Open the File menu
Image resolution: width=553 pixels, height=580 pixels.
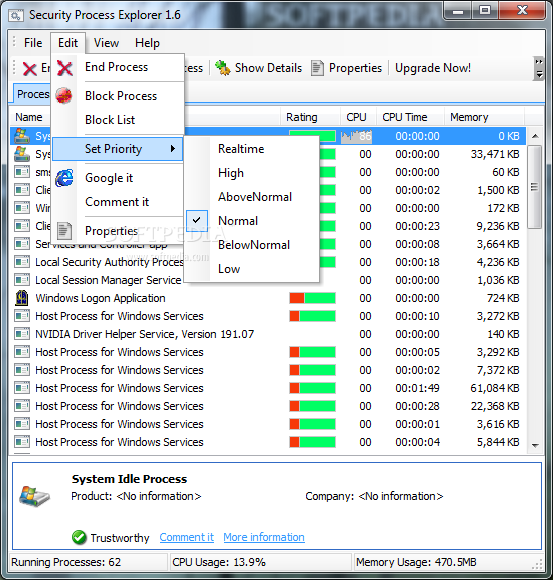[33, 43]
